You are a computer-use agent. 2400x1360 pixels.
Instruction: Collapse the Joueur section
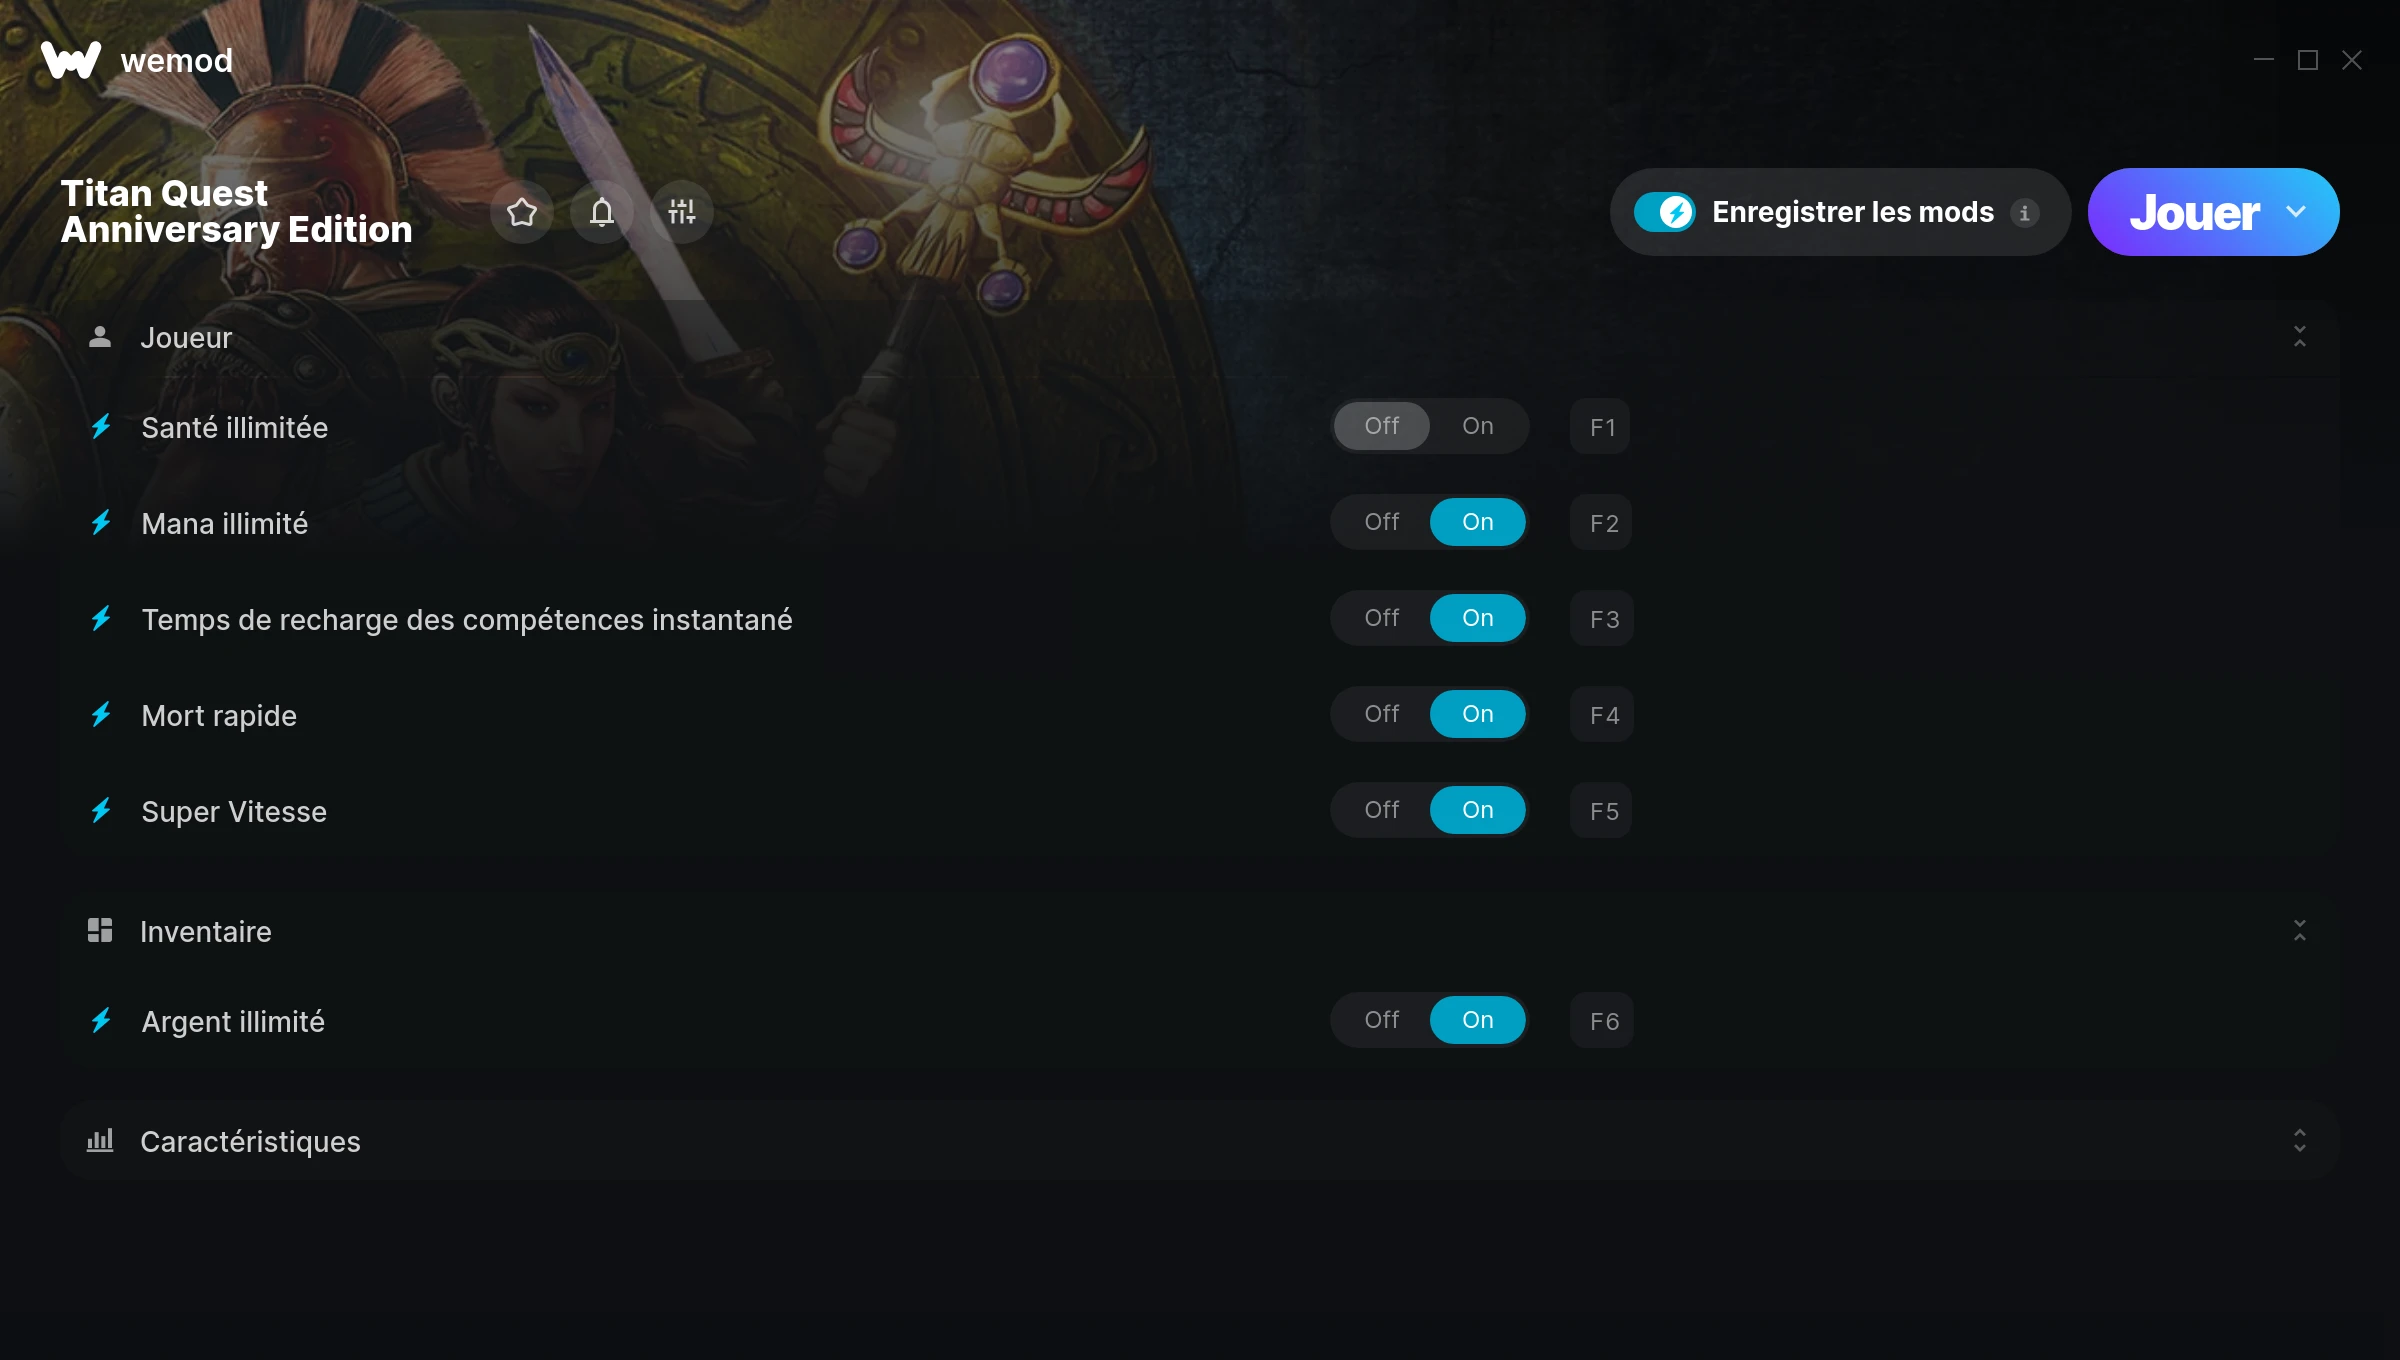(2300, 337)
